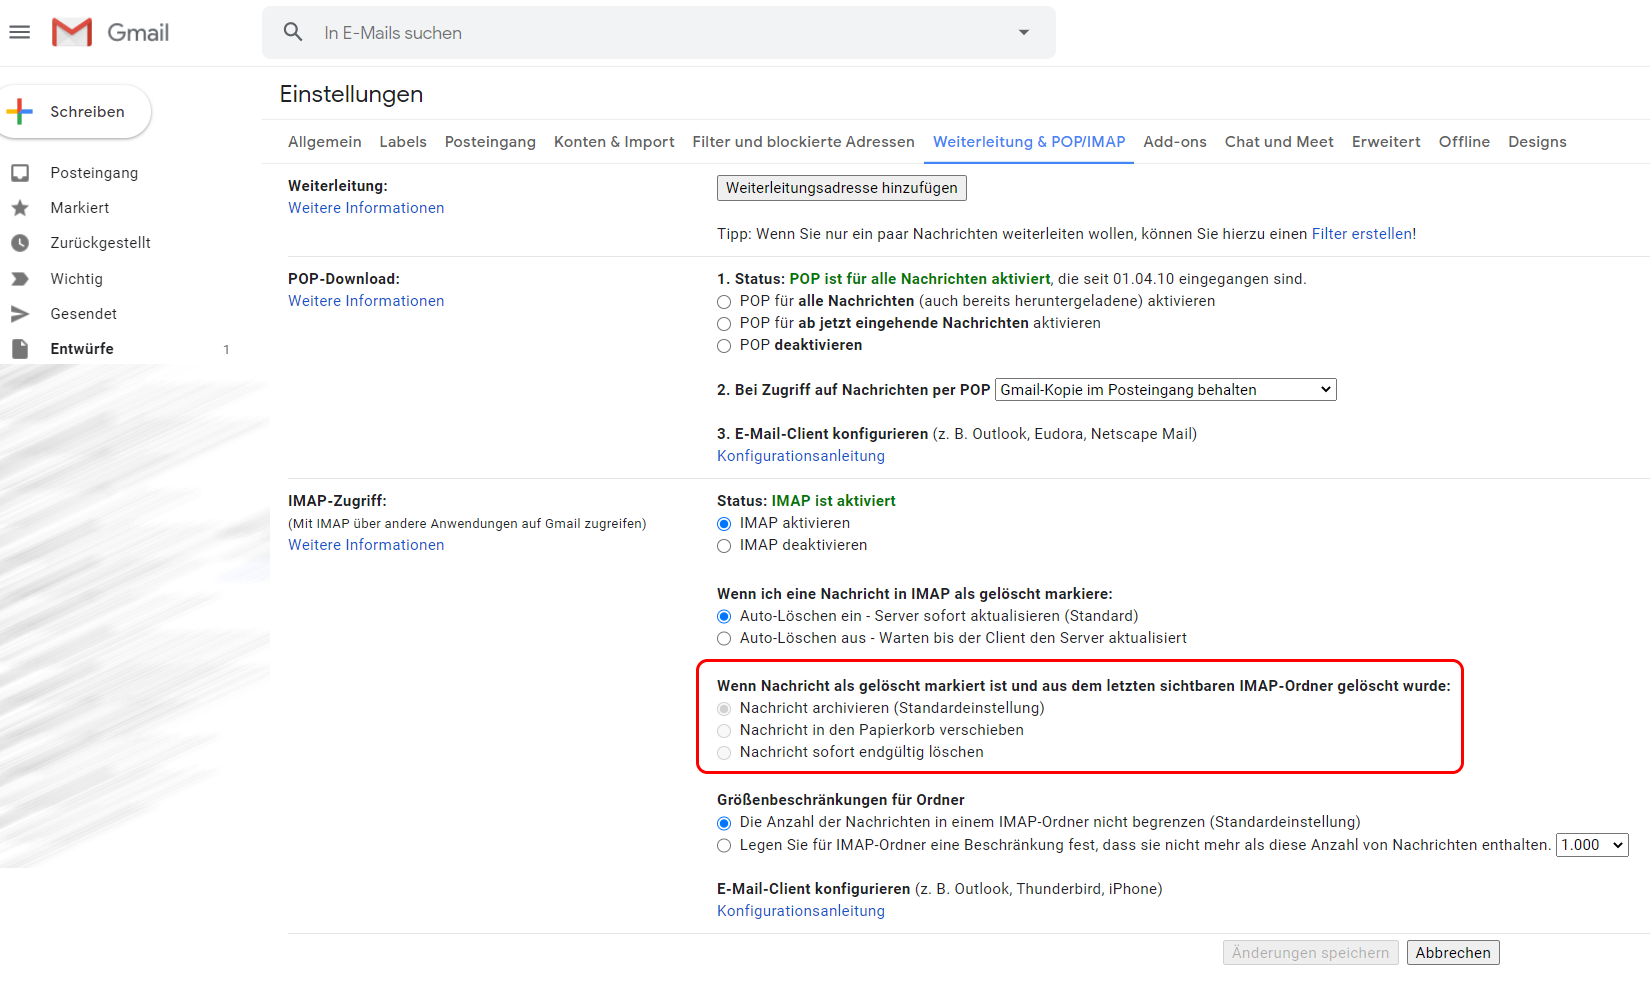Image resolution: width=1650 pixels, height=987 pixels.
Task: Open Konten & Import tab
Action: 614,142
